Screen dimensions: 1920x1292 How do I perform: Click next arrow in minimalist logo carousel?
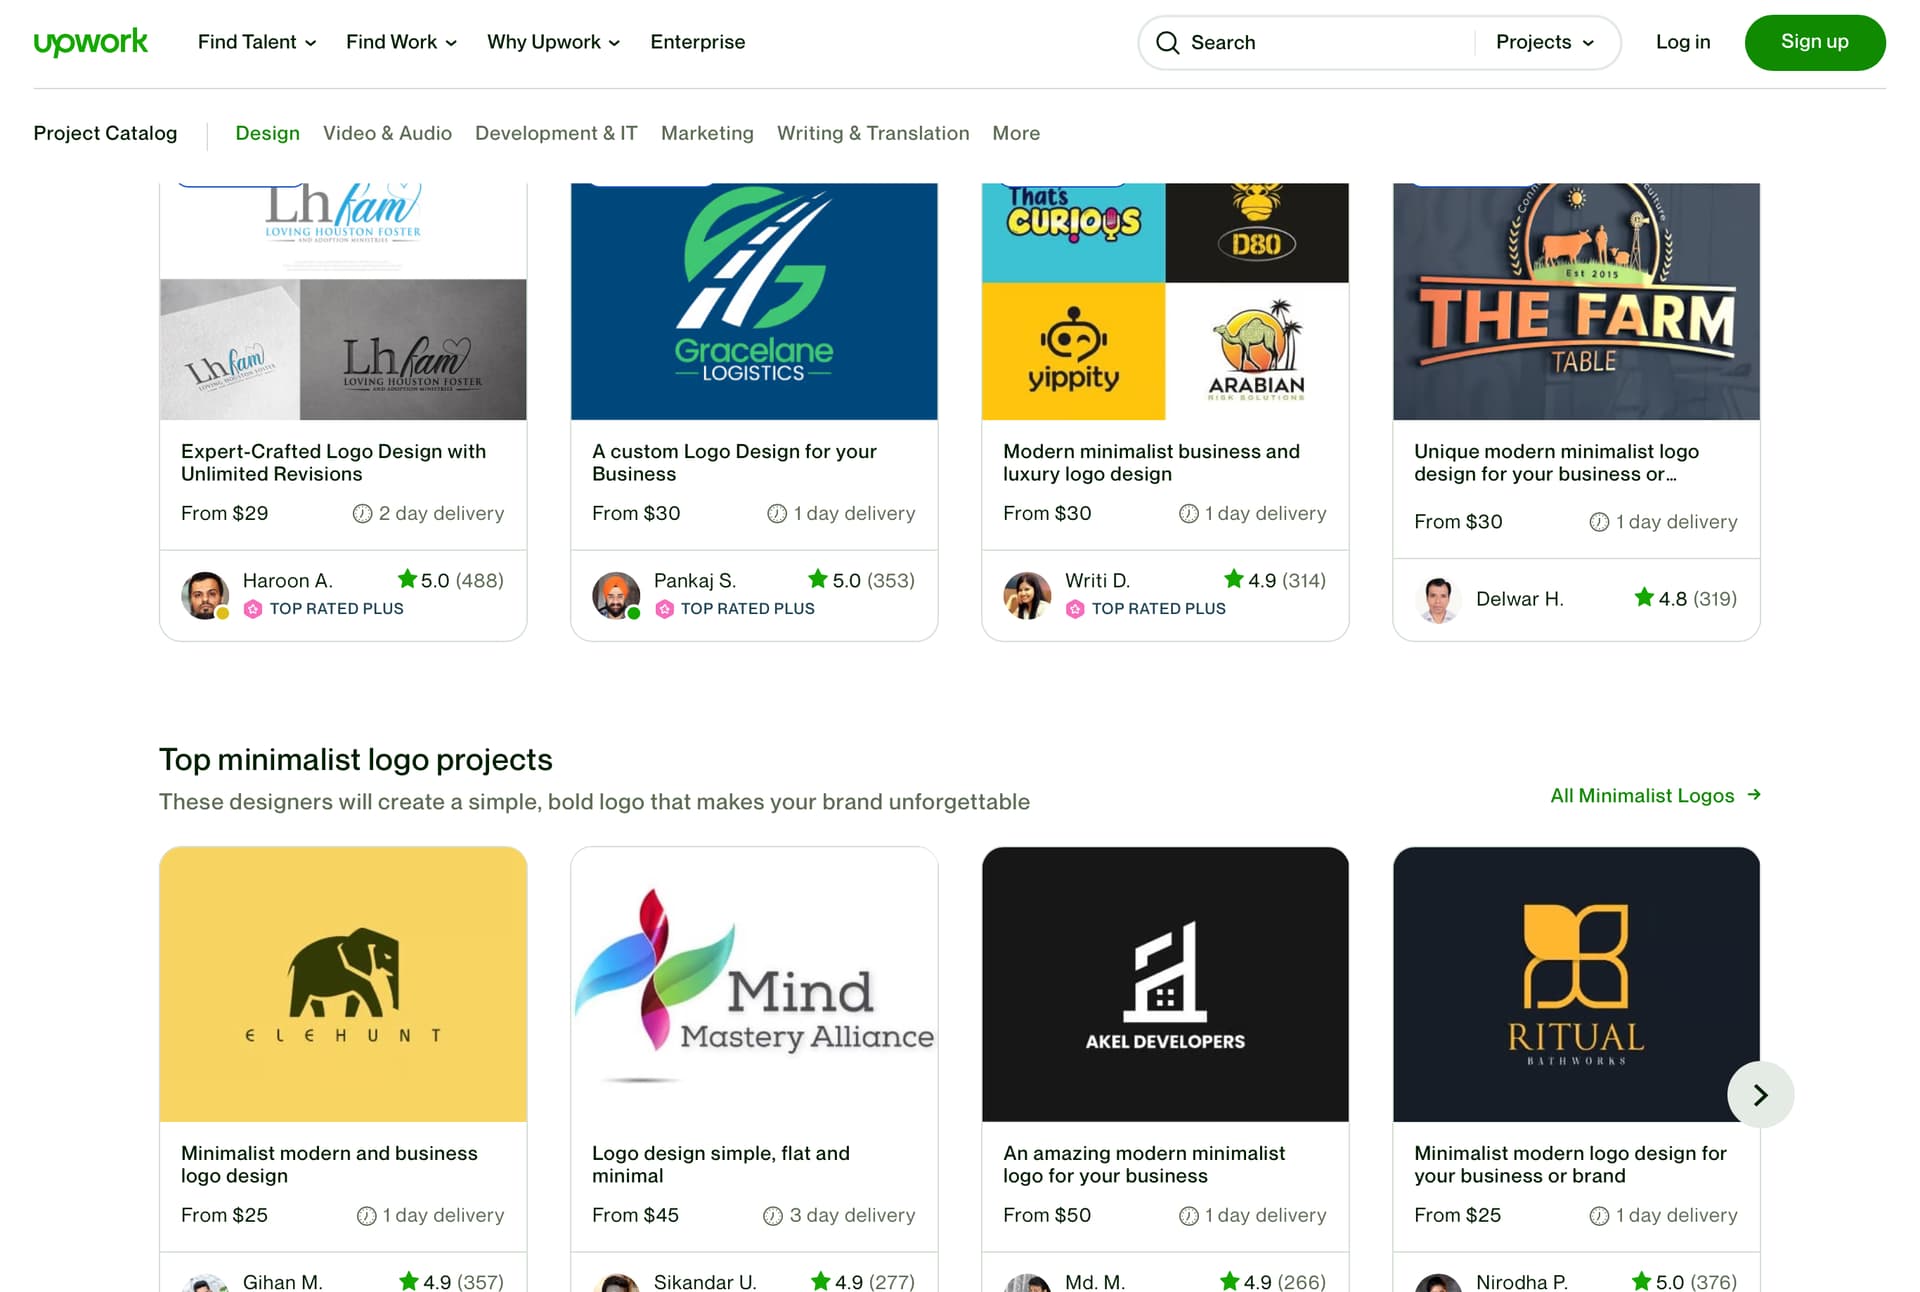click(1760, 1094)
